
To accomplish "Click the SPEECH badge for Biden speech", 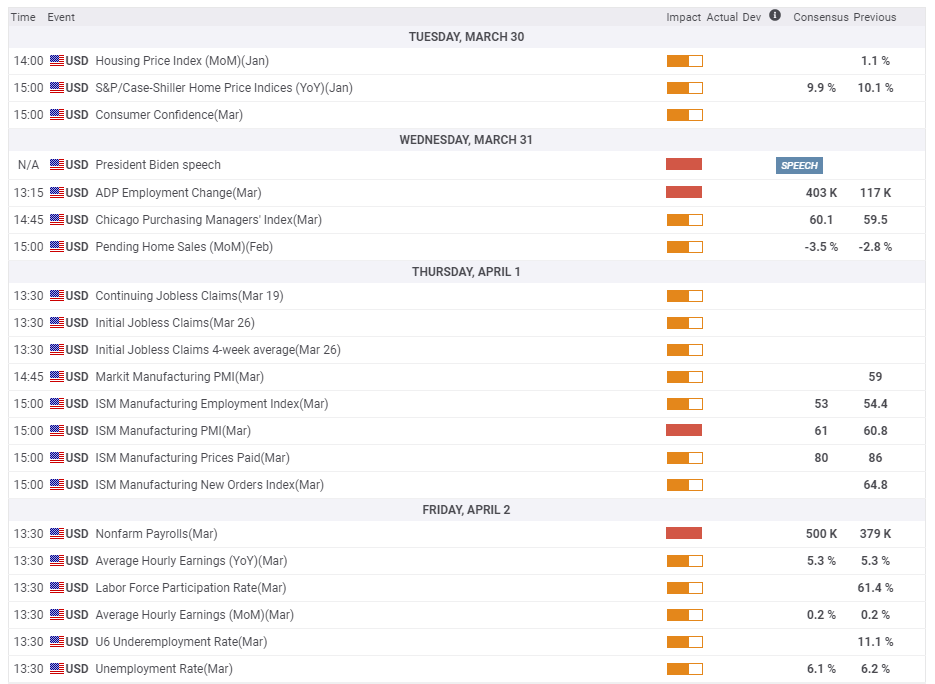I will click(799, 165).
